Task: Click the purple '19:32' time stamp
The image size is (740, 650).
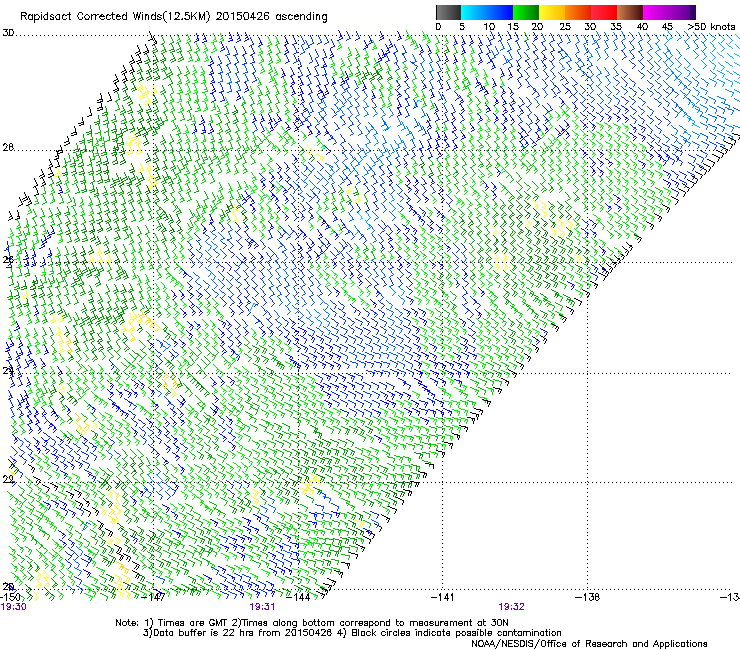Action: [512, 607]
